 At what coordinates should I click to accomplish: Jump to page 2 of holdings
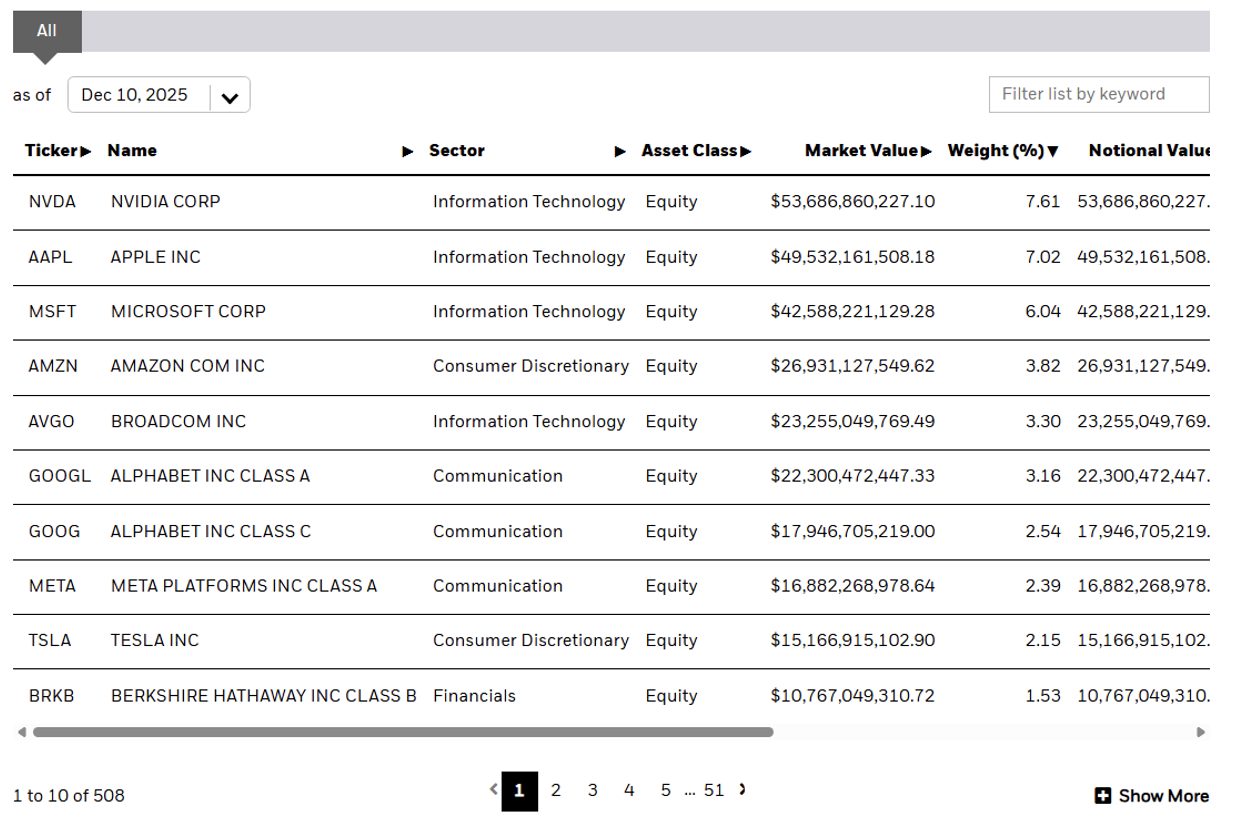tap(556, 791)
